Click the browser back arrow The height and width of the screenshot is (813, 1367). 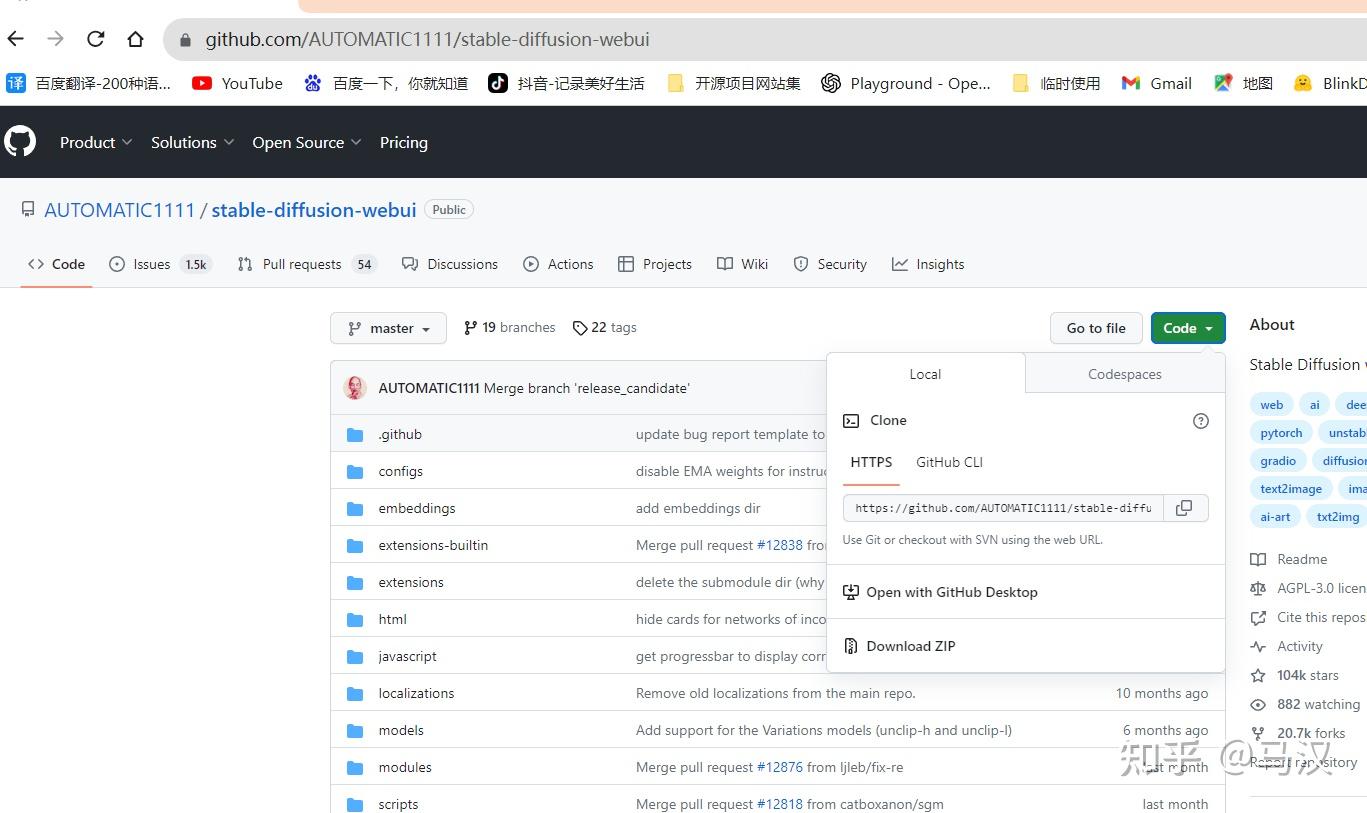[16, 39]
